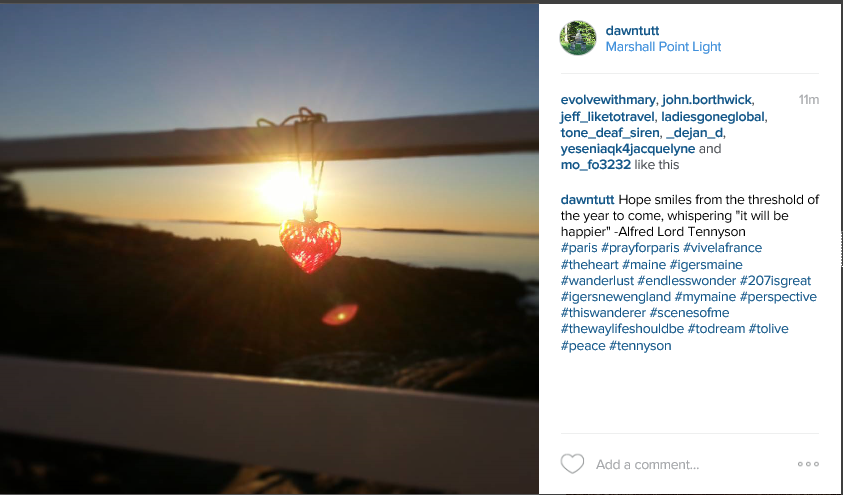Click the heart like icon
Viewport: 843px width, 495px height.
[572, 464]
